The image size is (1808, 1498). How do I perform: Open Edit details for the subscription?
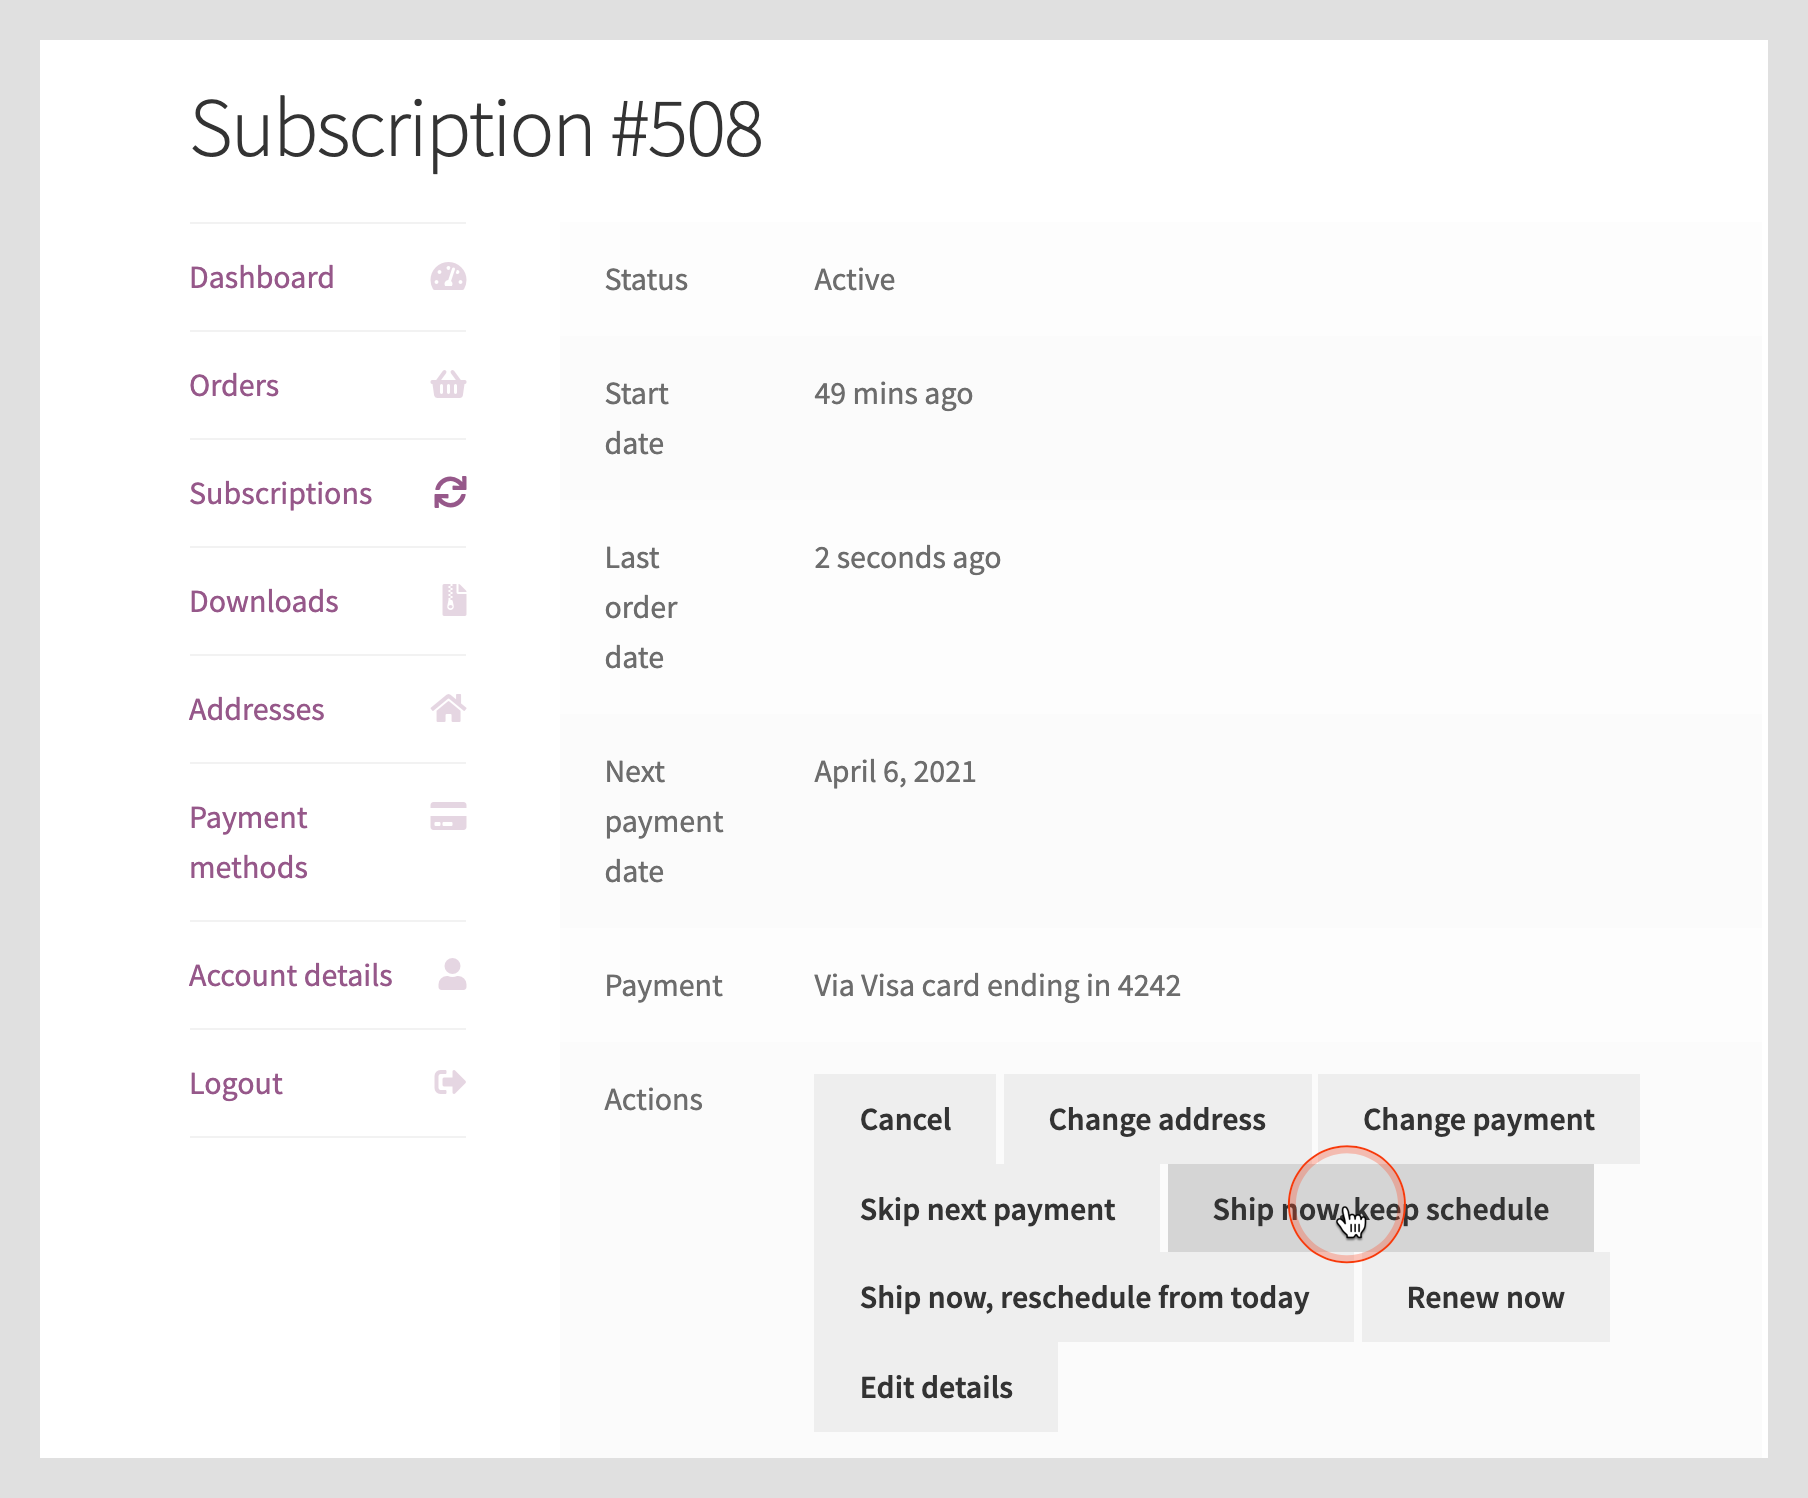[x=936, y=1387]
